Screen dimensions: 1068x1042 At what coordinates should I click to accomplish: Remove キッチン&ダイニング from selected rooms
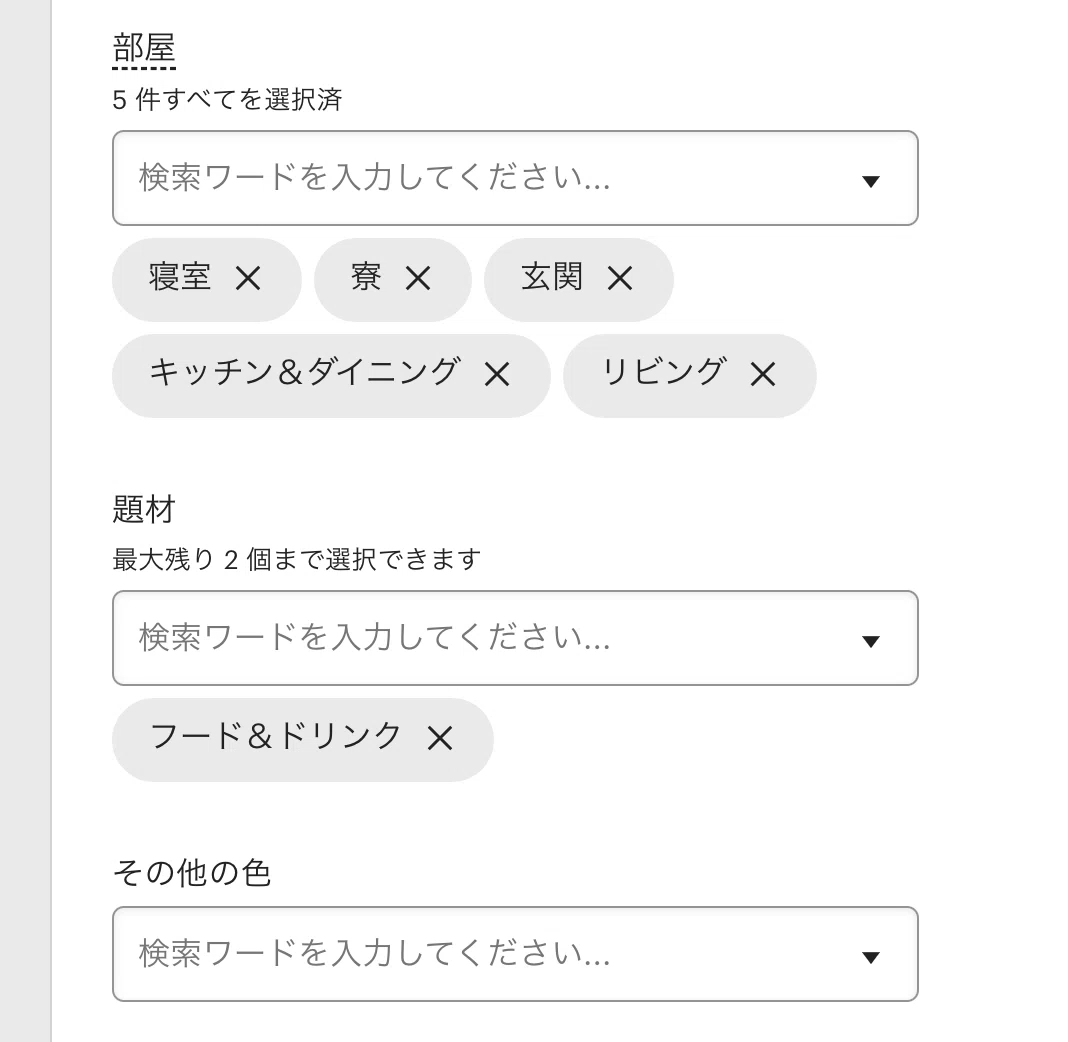click(x=497, y=375)
